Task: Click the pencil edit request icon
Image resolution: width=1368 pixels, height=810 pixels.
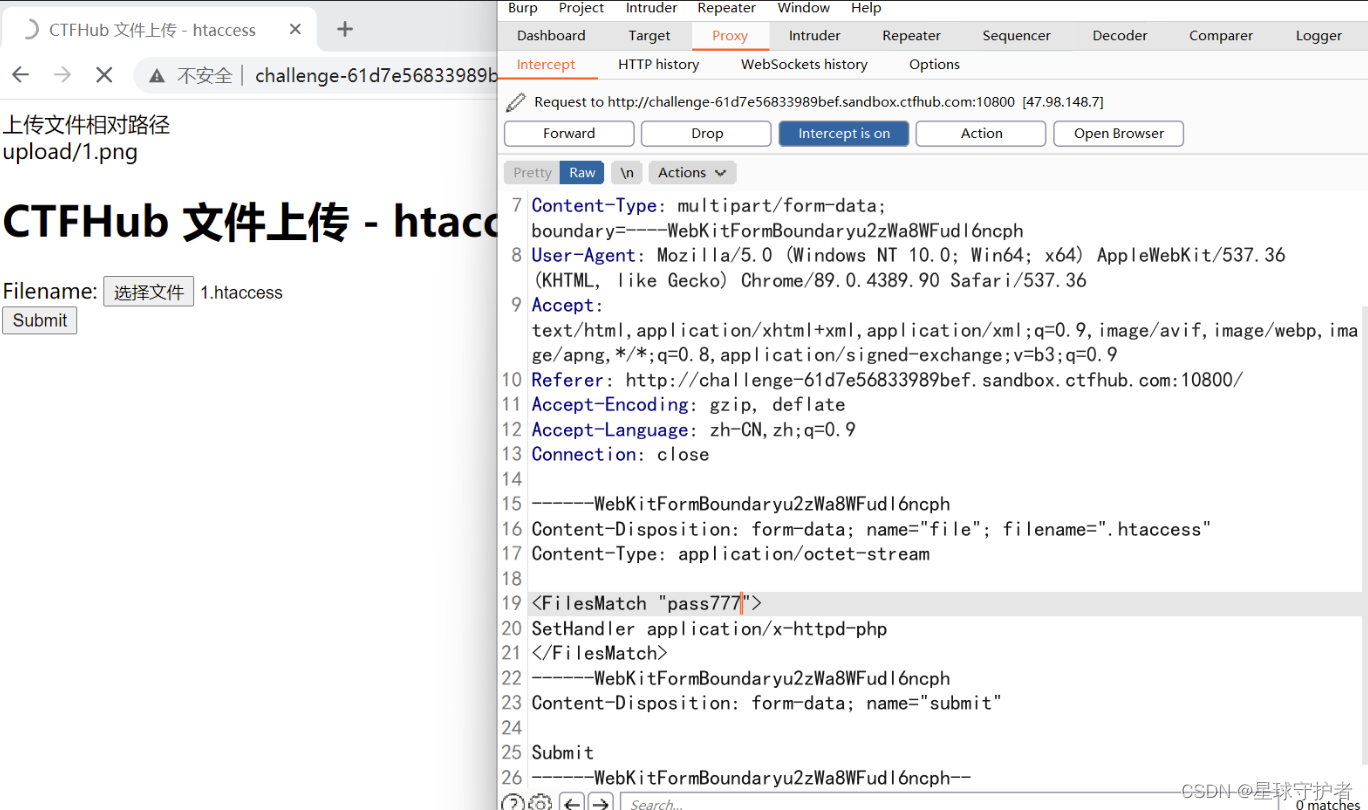Action: 516,102
